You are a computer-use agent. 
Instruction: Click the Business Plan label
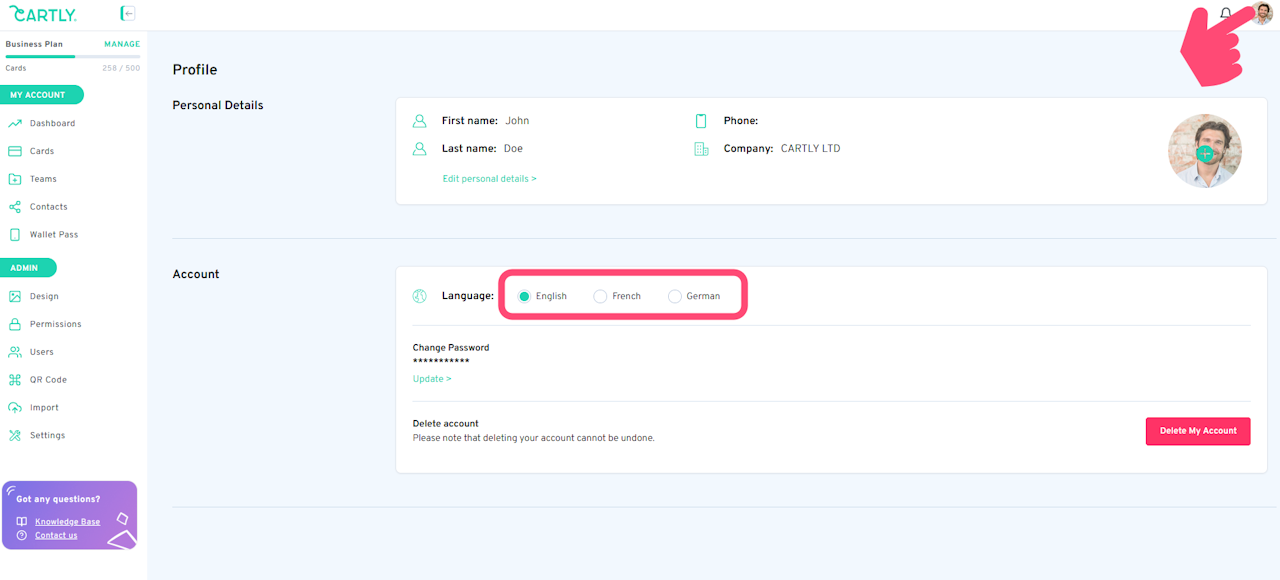(x=34, y=44)
